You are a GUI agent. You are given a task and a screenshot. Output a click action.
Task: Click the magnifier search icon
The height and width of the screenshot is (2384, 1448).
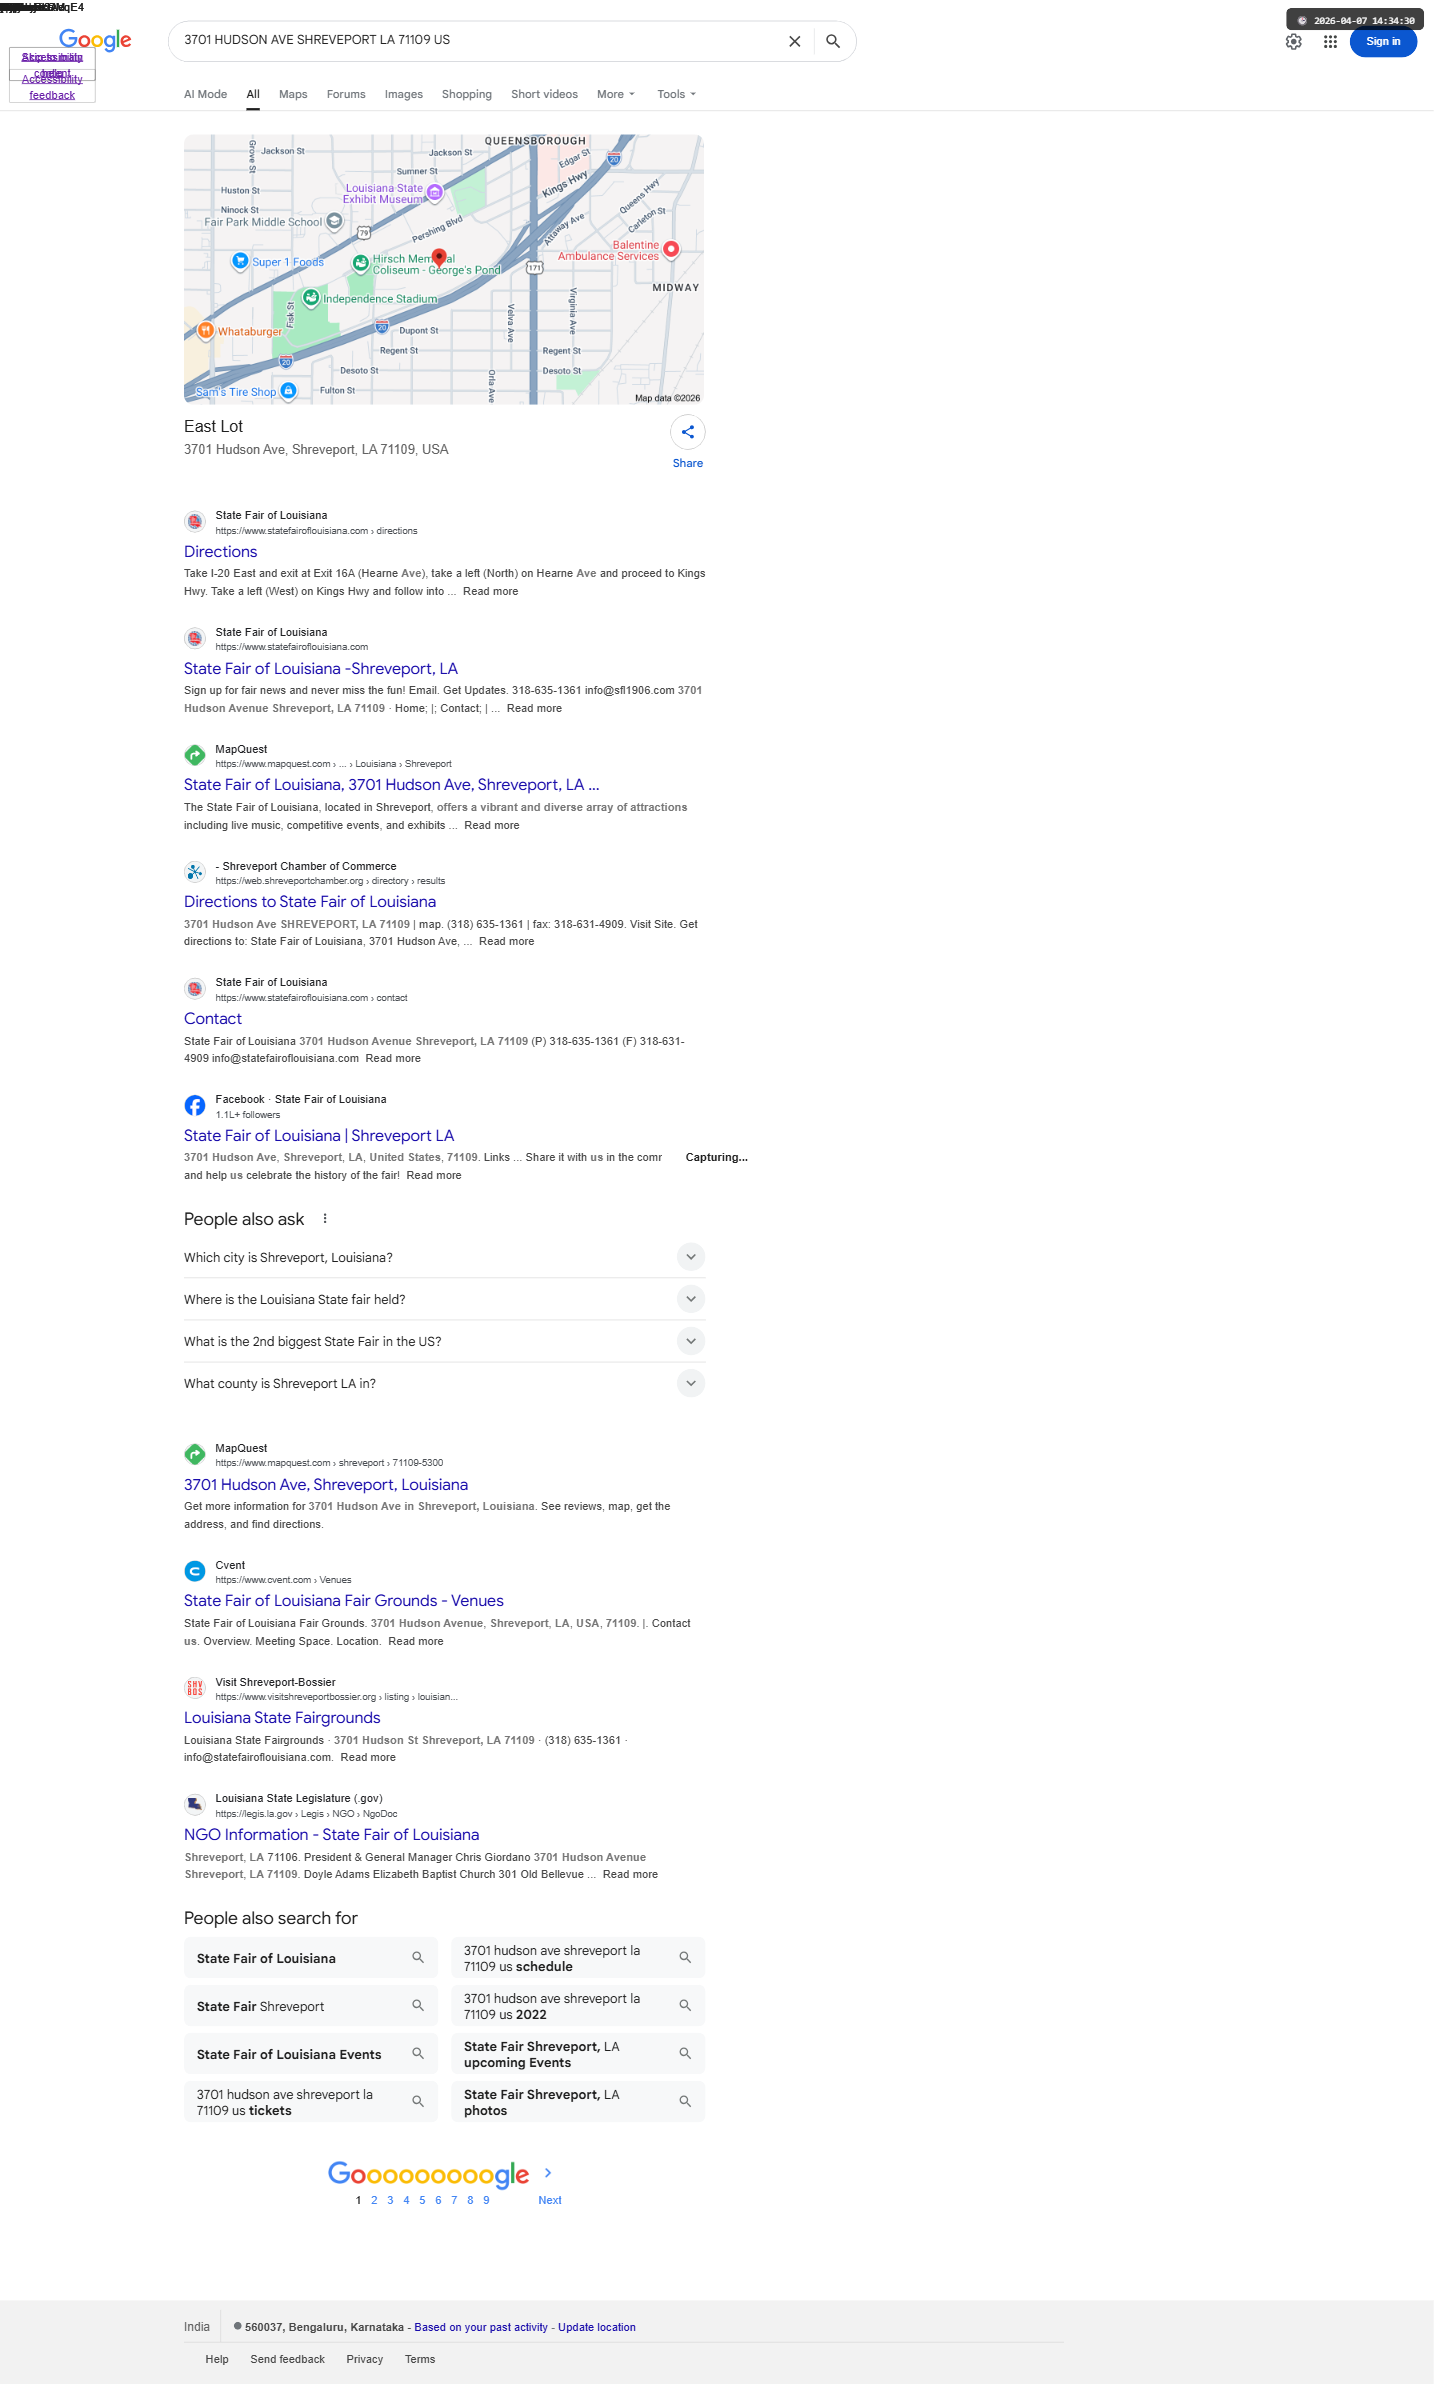coord(832,42)
